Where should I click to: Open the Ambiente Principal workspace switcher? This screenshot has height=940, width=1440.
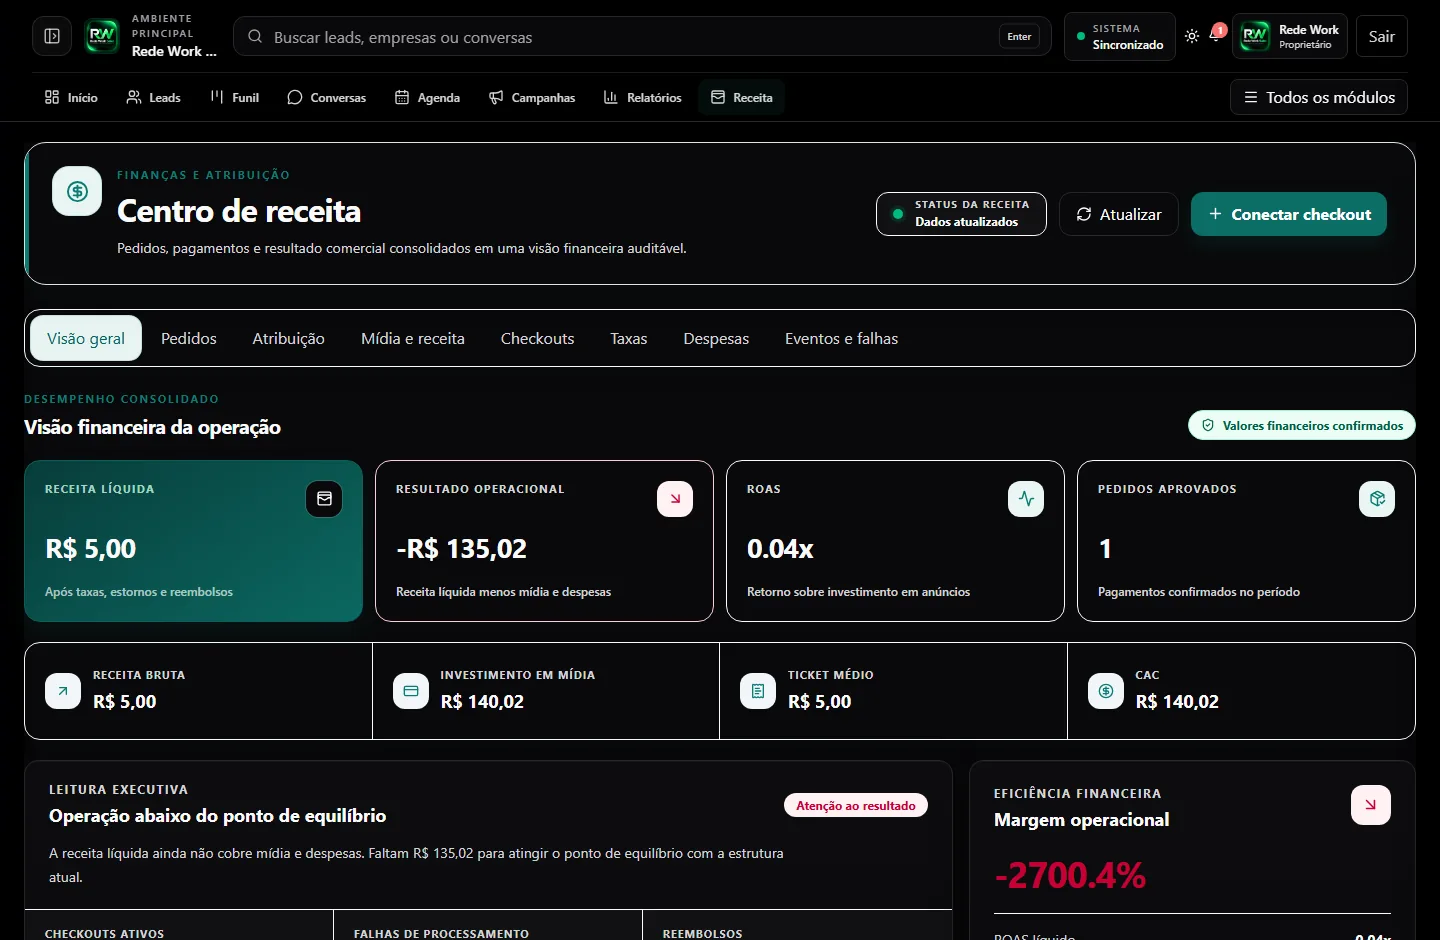click(x=152, y=36)
